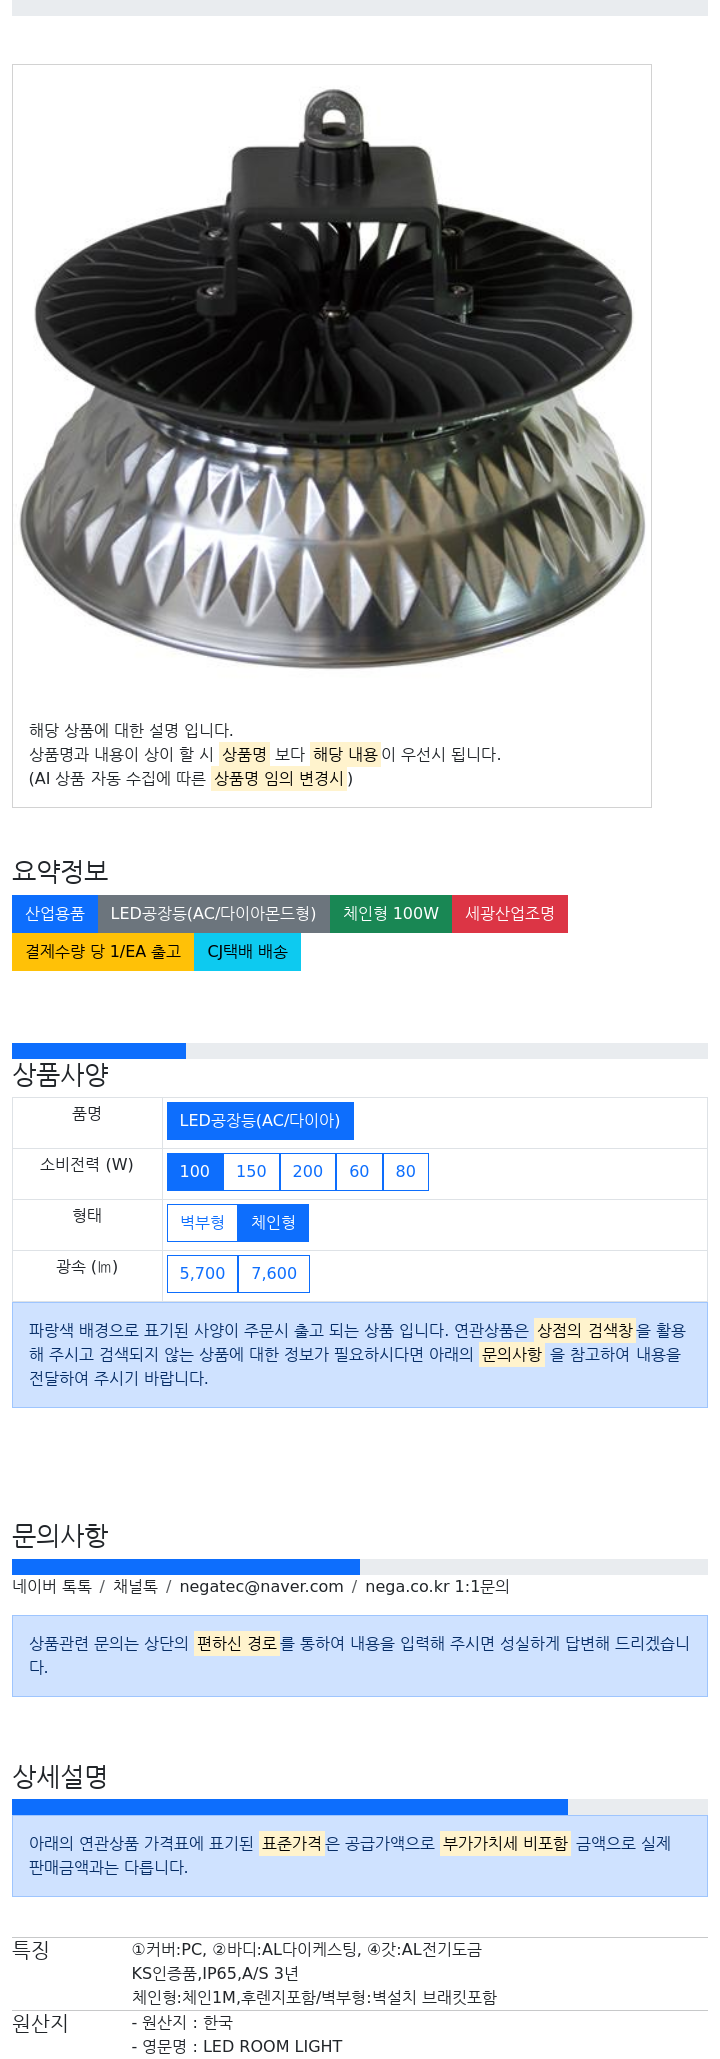Click the 결제수량 당 1/EA 출고 yellow badge

(x=103, y=952)
